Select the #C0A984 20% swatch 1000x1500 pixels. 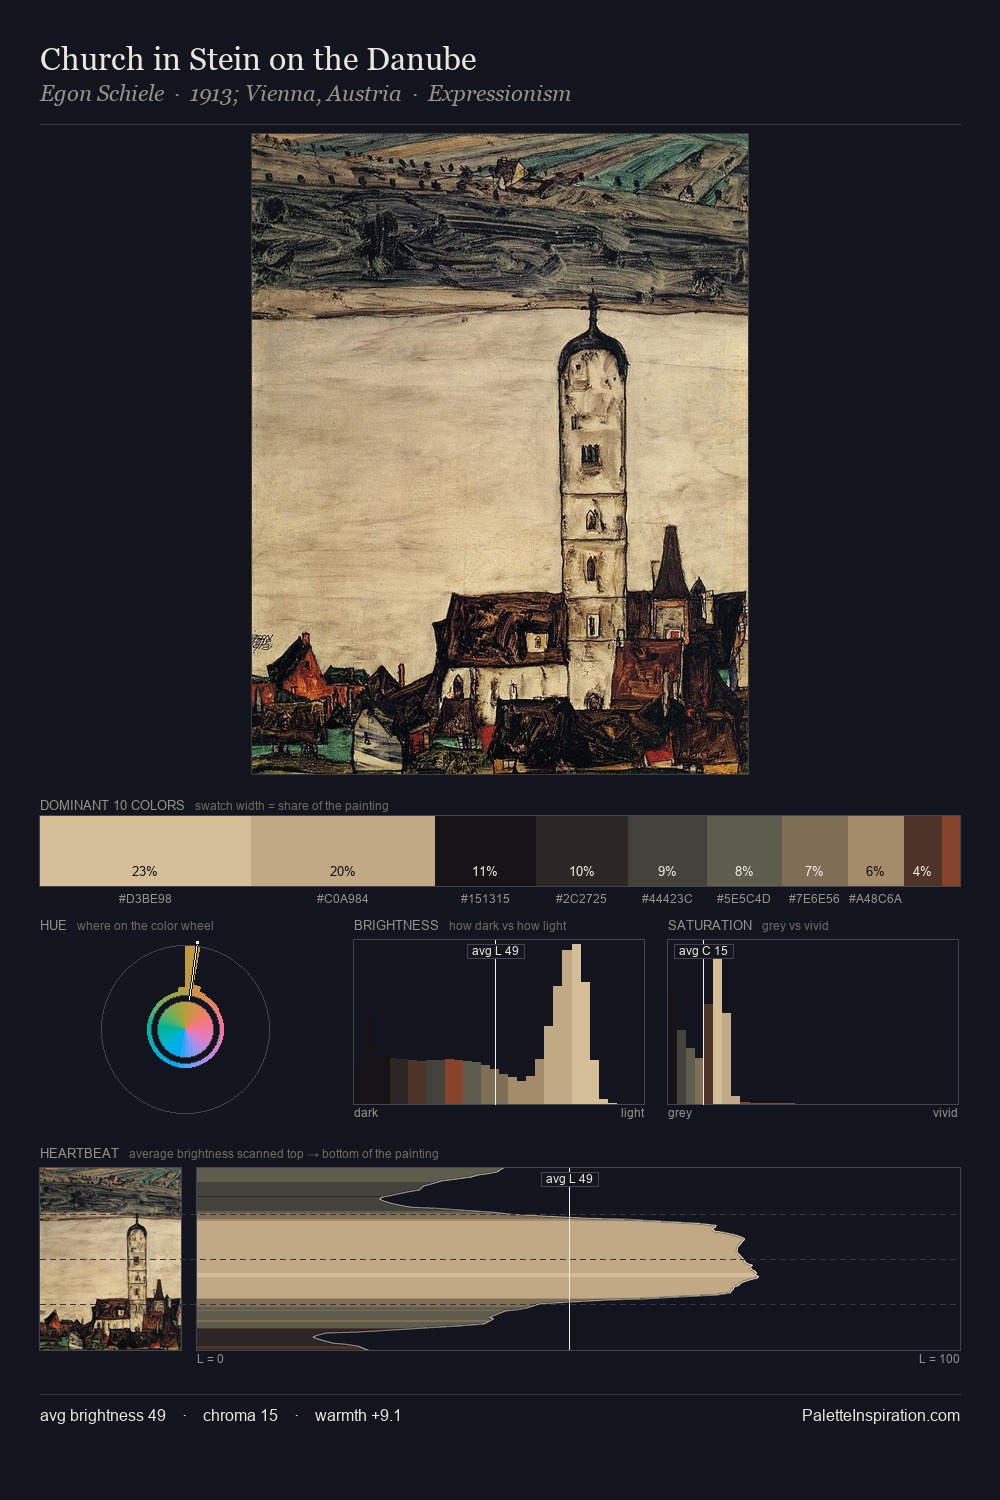click(343, 851)
